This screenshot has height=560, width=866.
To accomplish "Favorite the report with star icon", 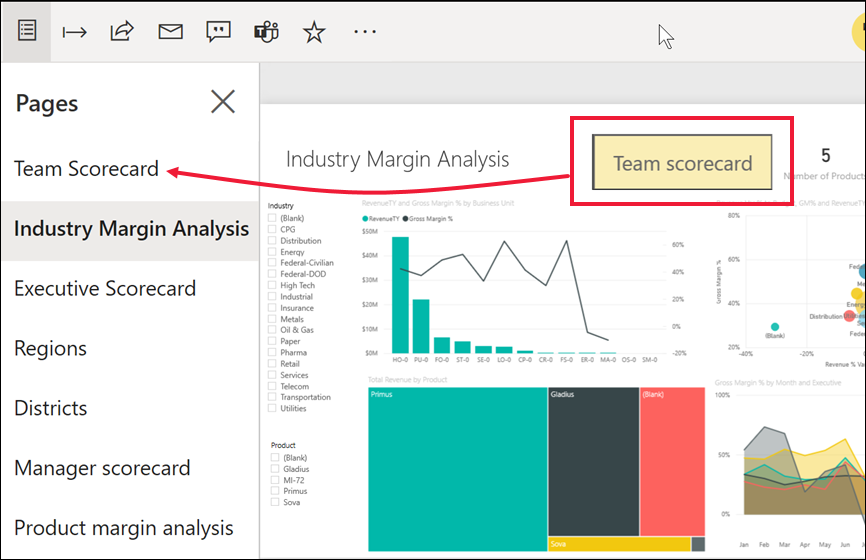I will pyautogui.click(x=314, y=32).
